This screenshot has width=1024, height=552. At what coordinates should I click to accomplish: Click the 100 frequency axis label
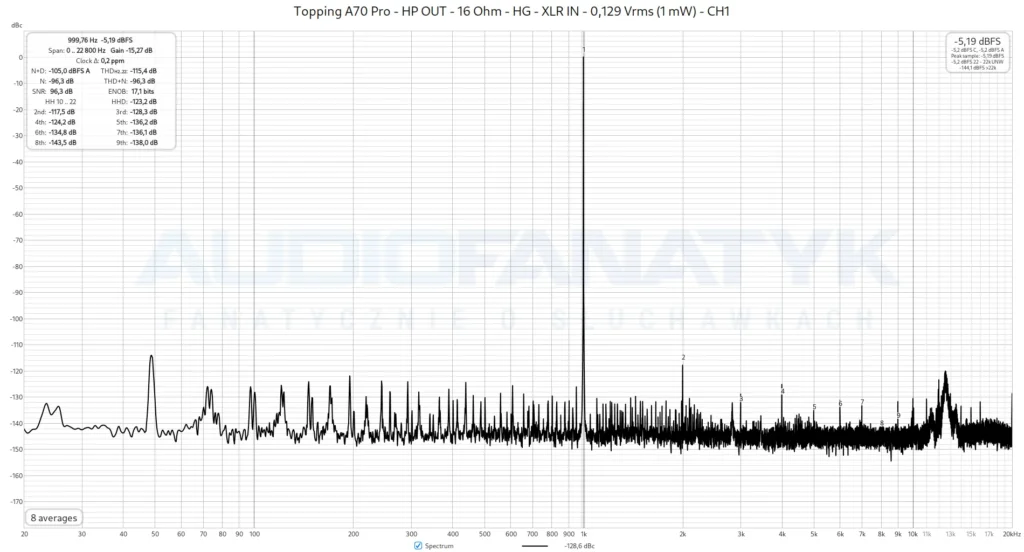(255, 534)
